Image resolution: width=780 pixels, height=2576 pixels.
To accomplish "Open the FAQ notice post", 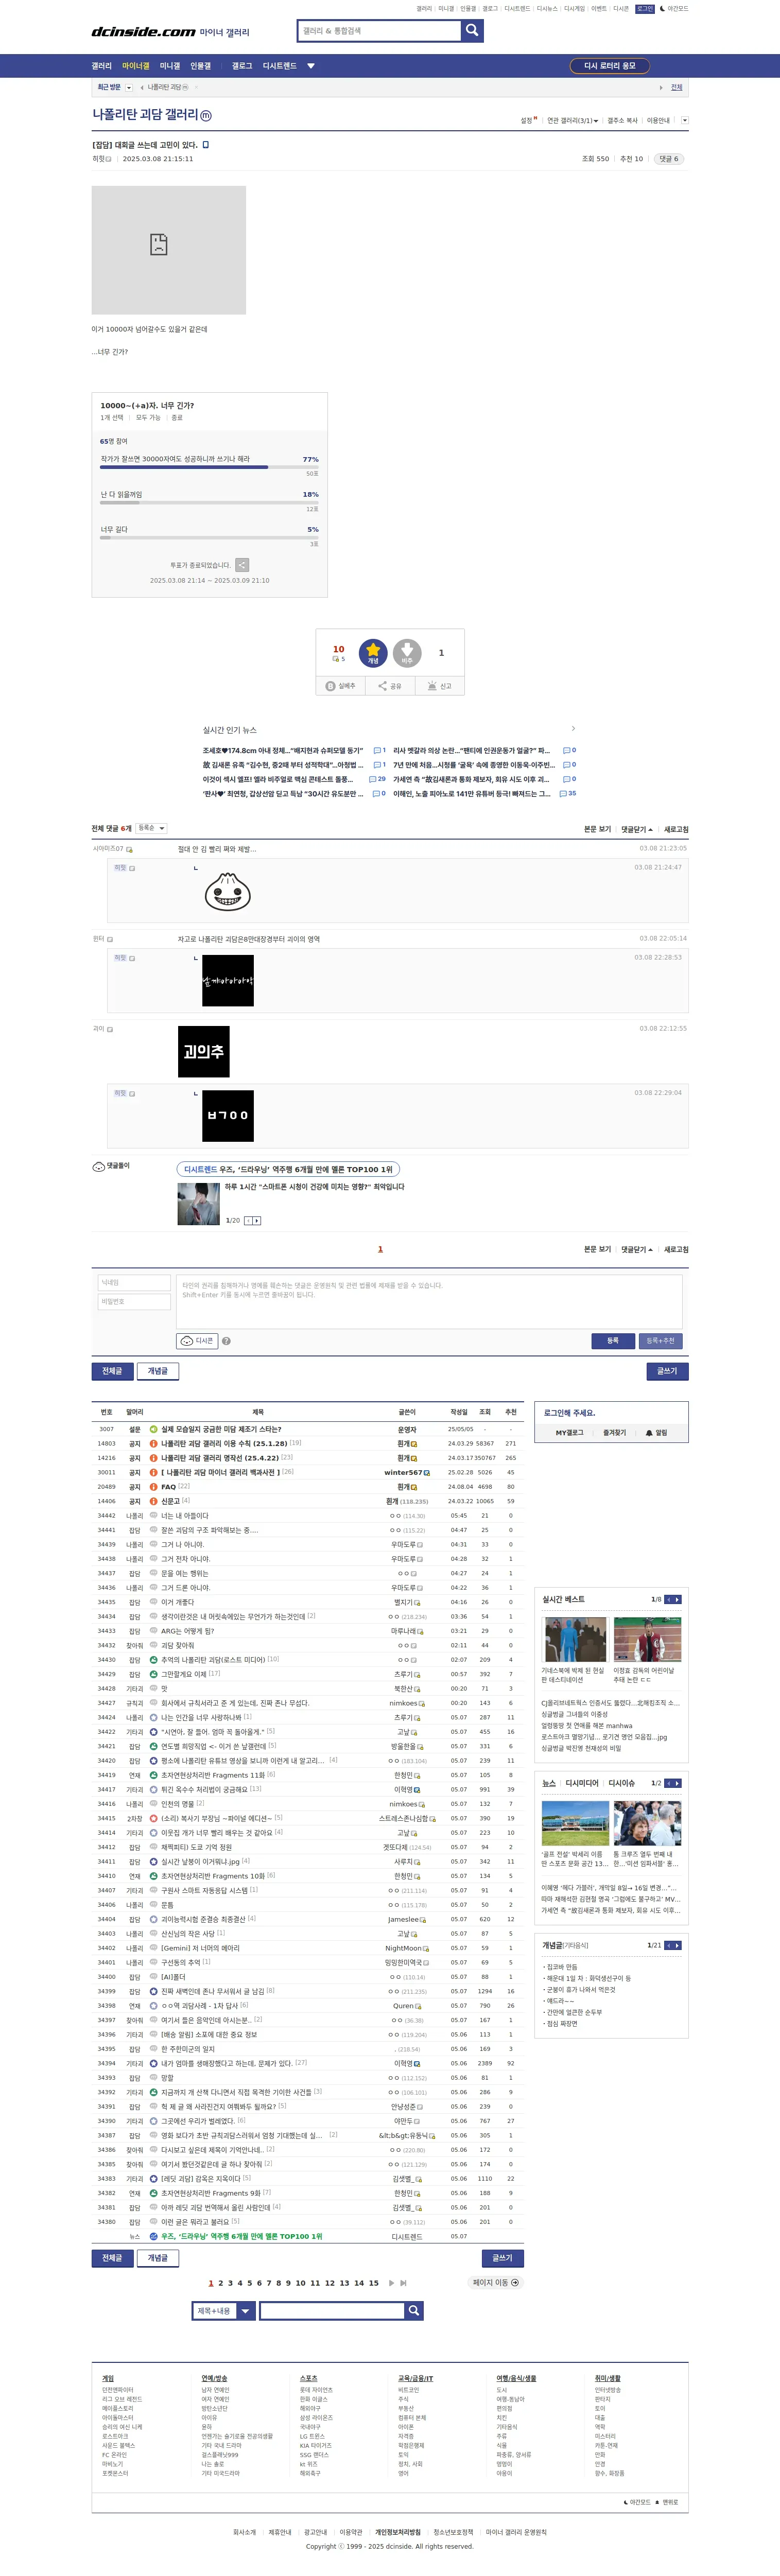I will pyautogui.click(x=168, y=1486).
